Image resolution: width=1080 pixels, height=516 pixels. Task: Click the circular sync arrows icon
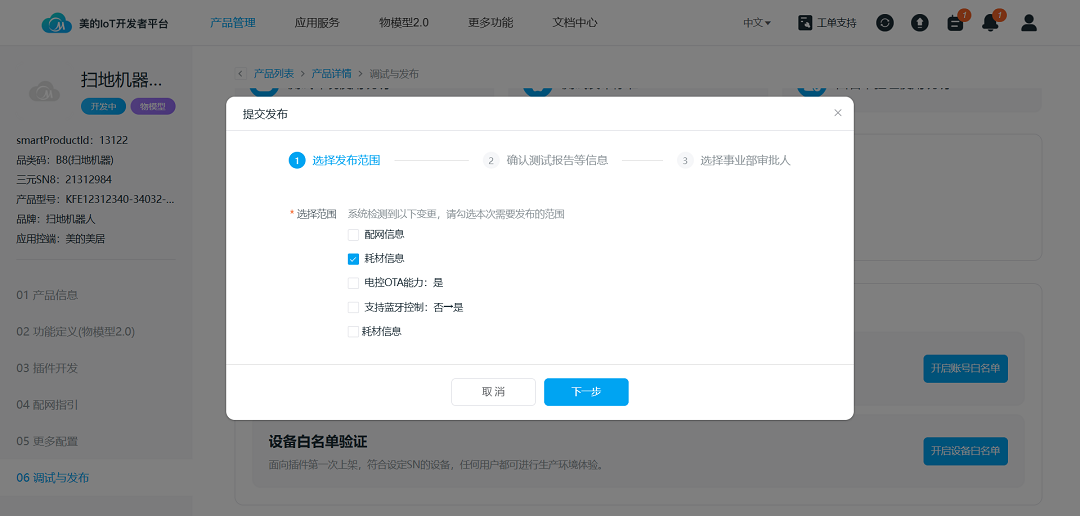click(x=884, y=22)
